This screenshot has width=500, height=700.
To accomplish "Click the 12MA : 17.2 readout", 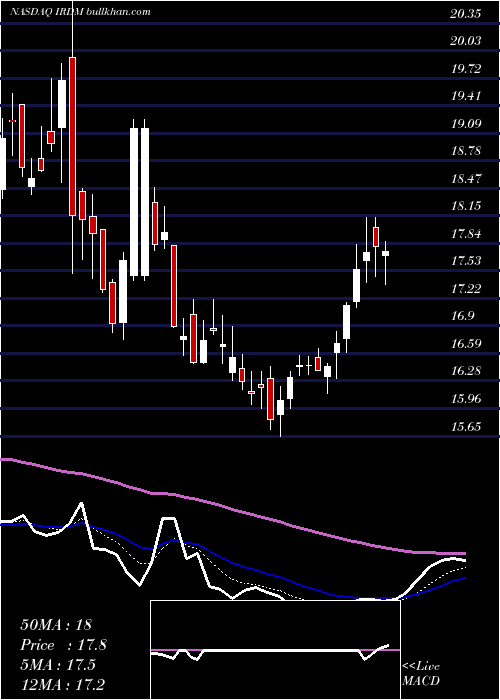I will 63,684.
